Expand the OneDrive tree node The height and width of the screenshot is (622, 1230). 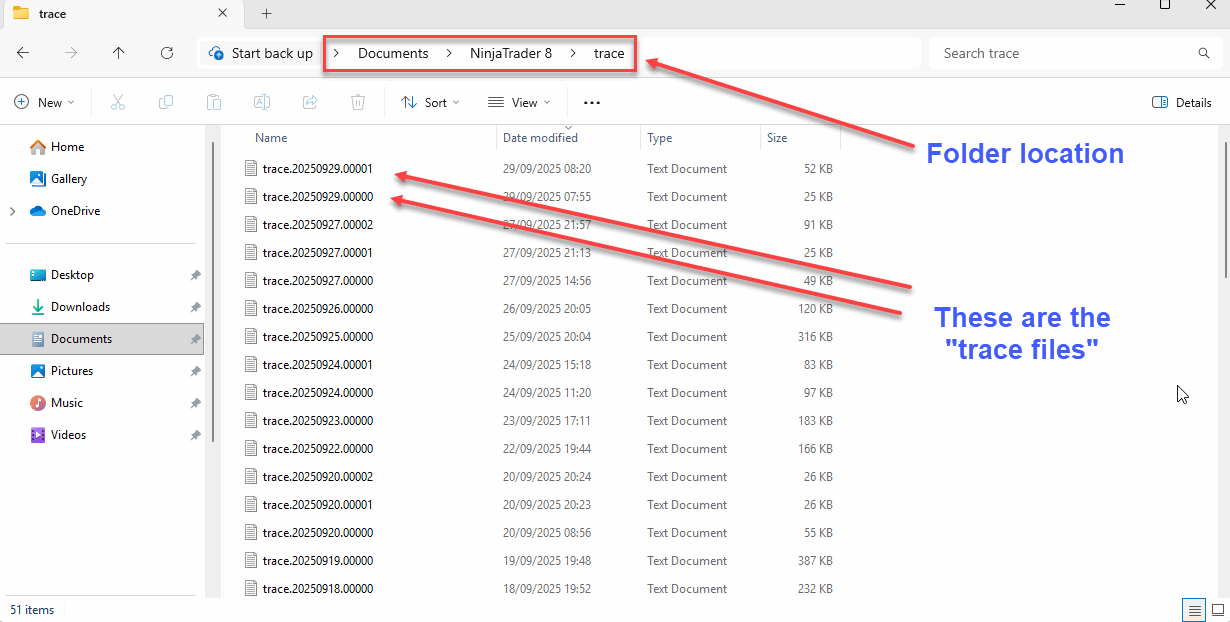coord(12,211)
